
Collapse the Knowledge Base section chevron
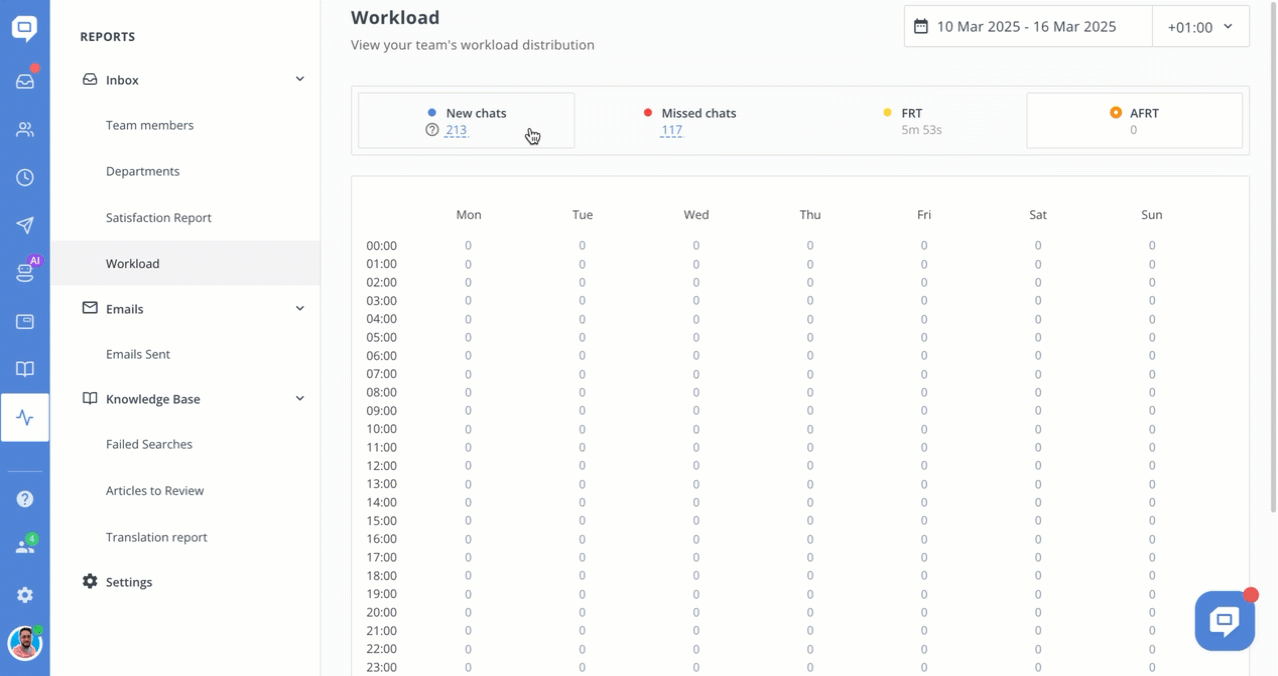[x=300, y=398]
